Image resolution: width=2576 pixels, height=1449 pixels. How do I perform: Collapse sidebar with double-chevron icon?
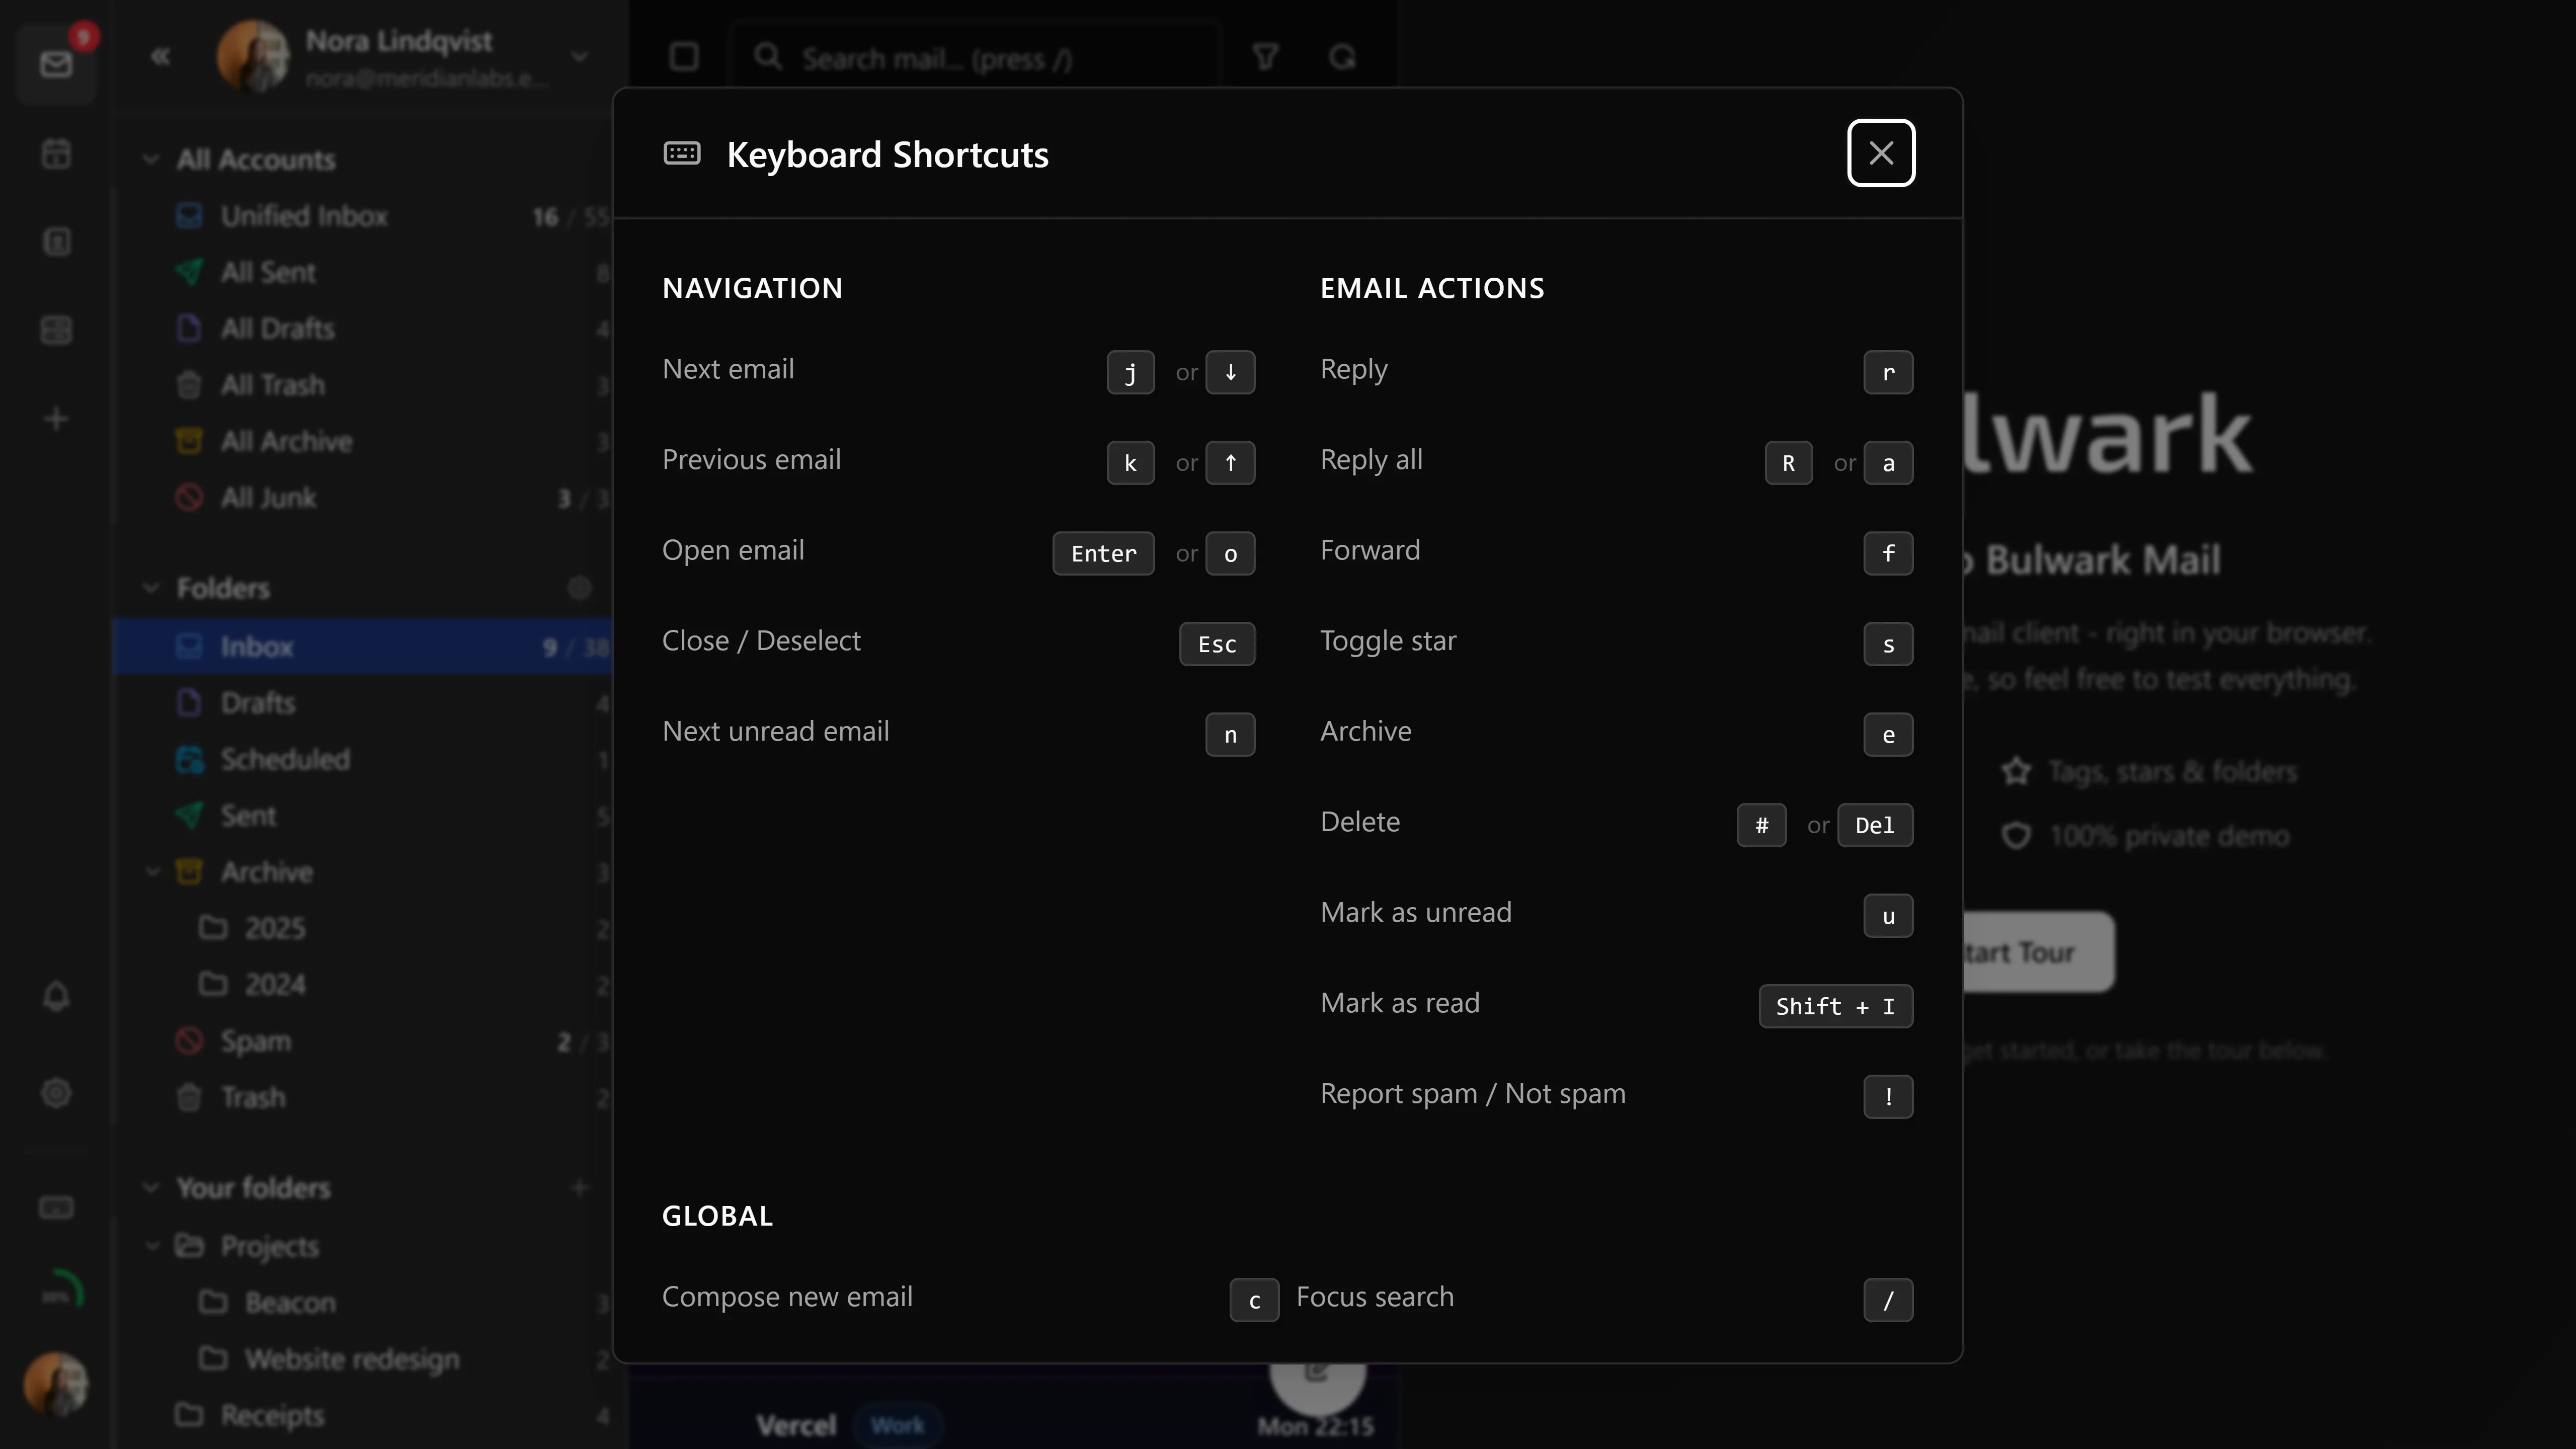(x=160, y=57)
